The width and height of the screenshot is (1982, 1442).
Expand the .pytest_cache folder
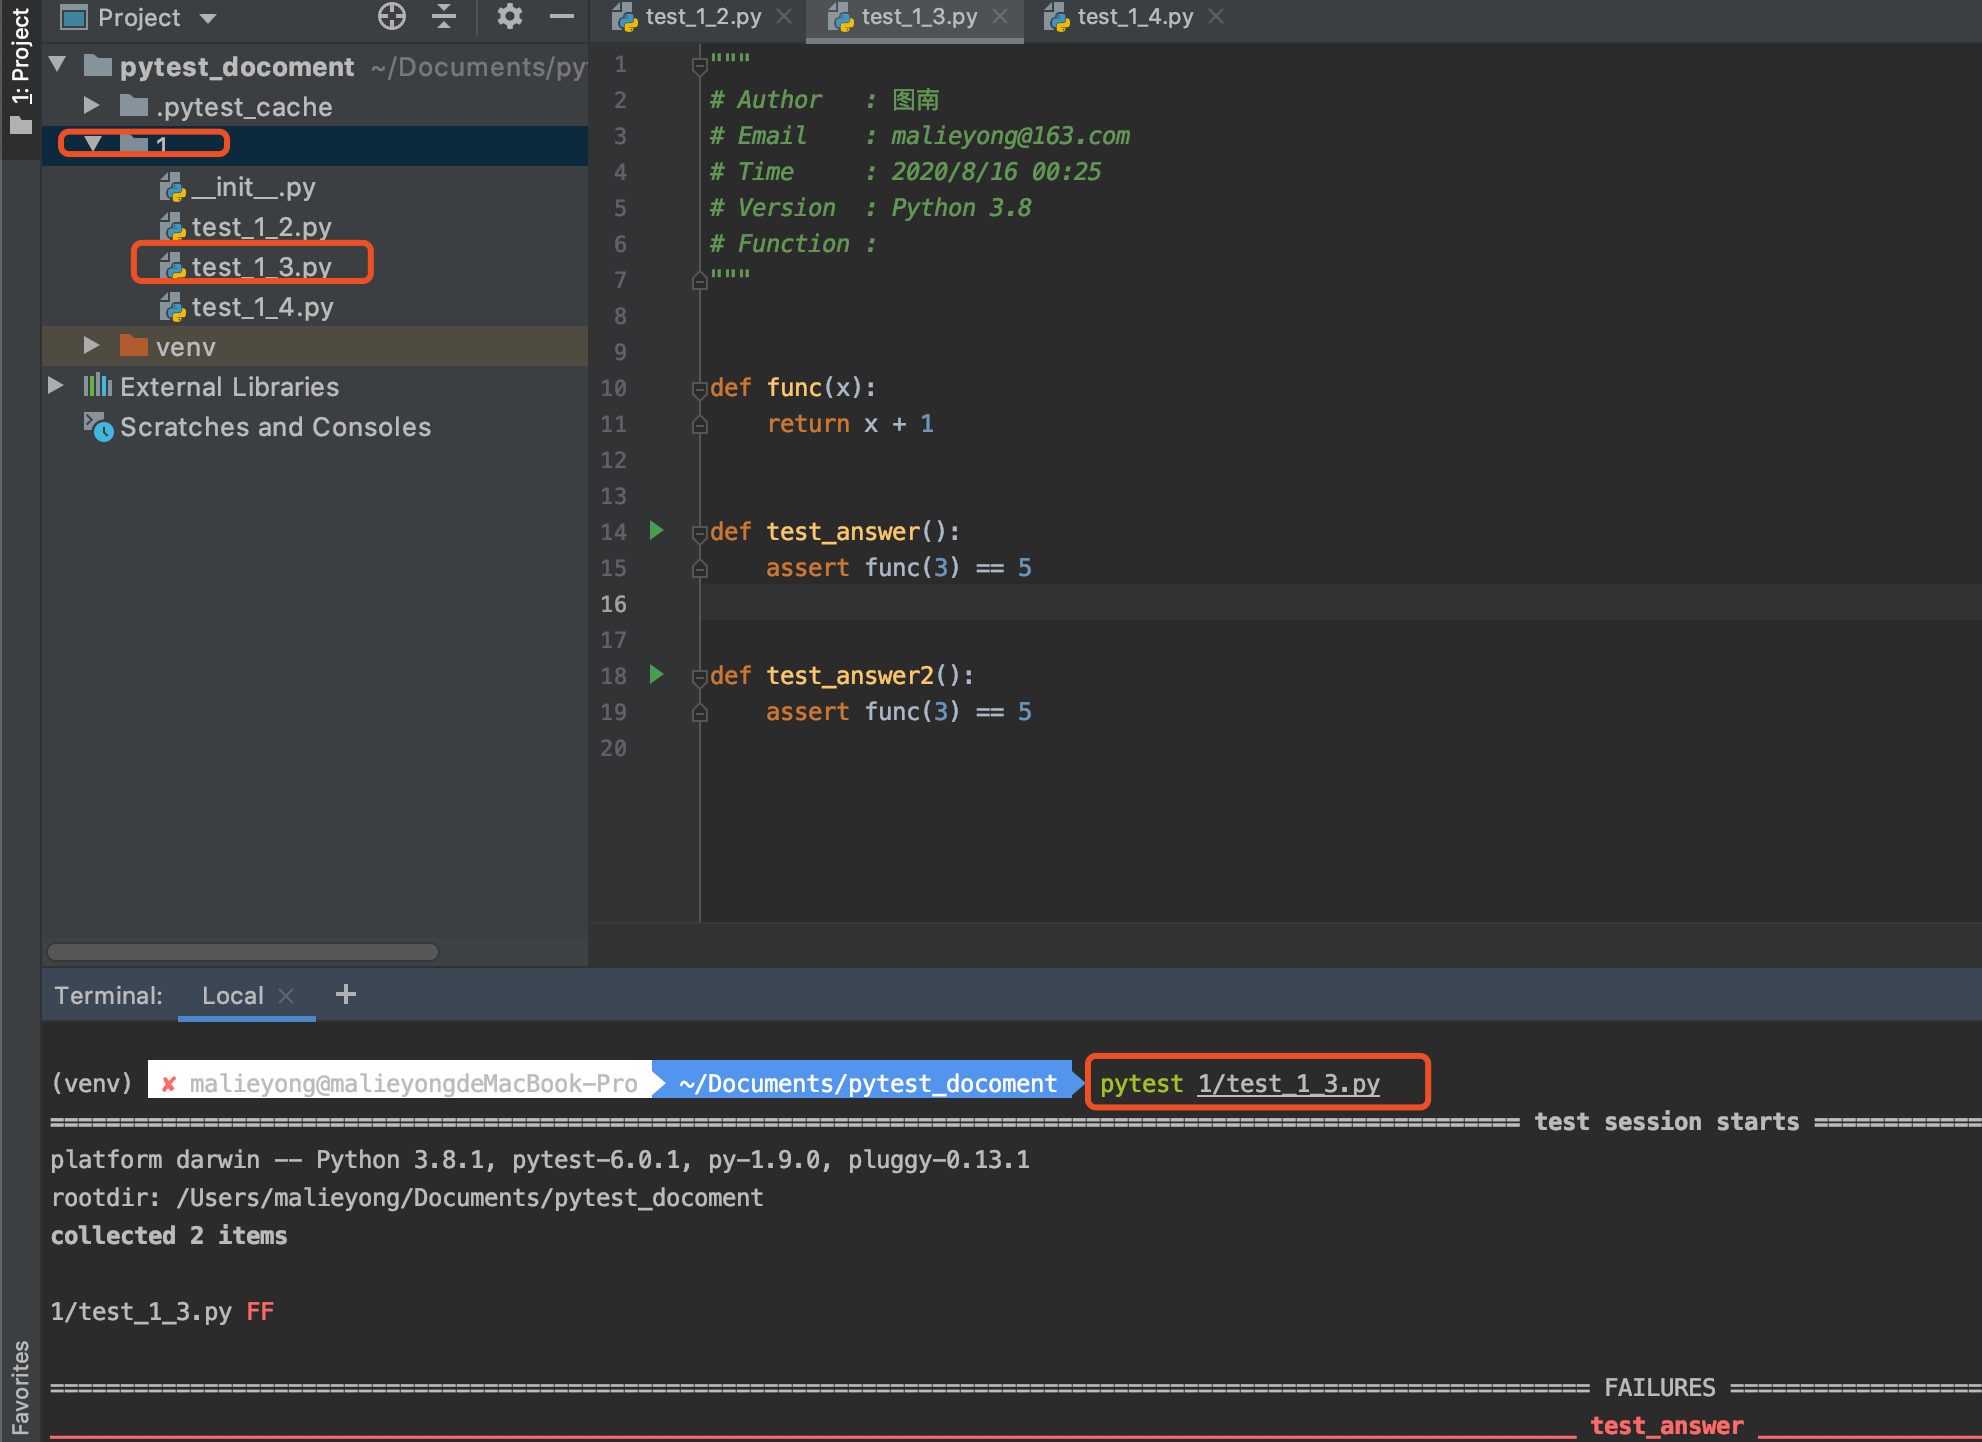(x=91, y=105)
